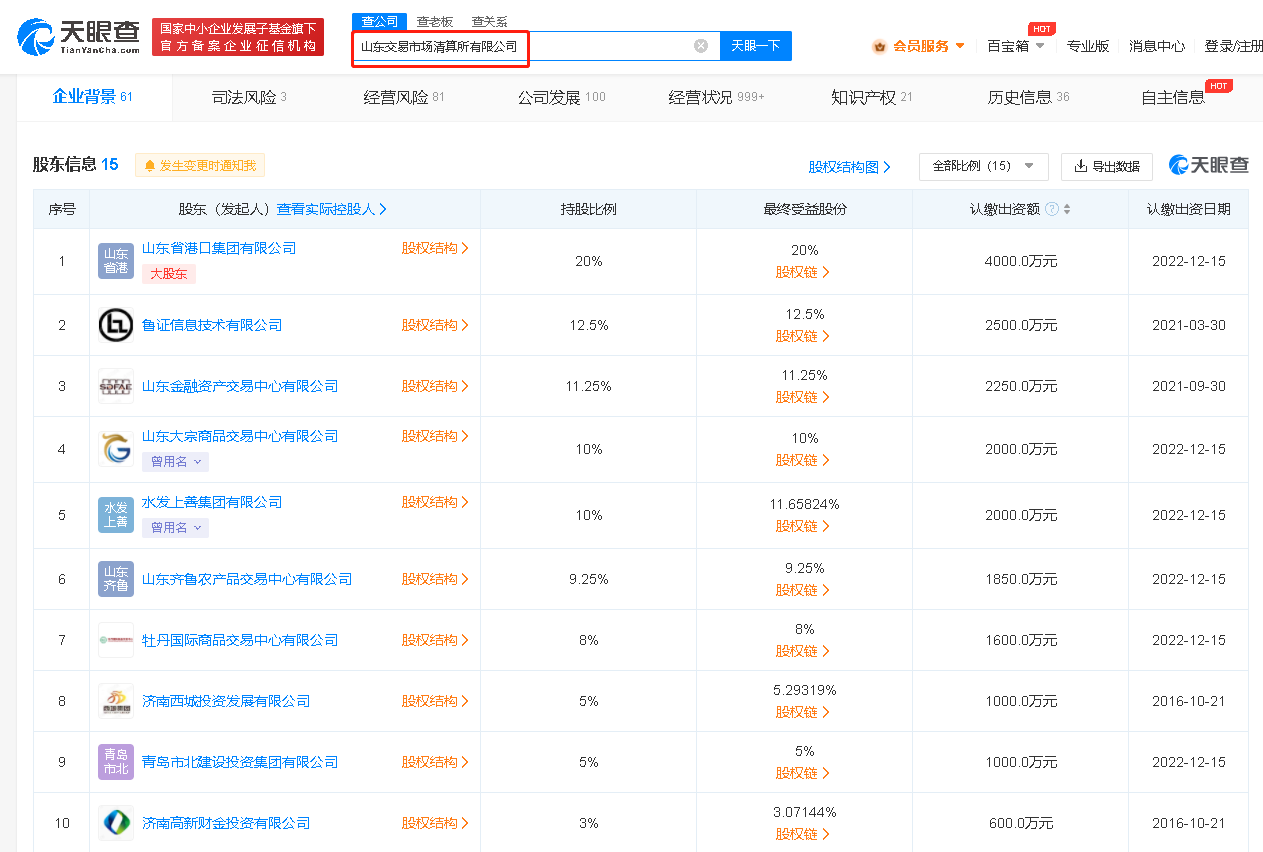Switch to 查公司 search tab
Screen dimensions: 1263x852
click(x=380, y=21)
